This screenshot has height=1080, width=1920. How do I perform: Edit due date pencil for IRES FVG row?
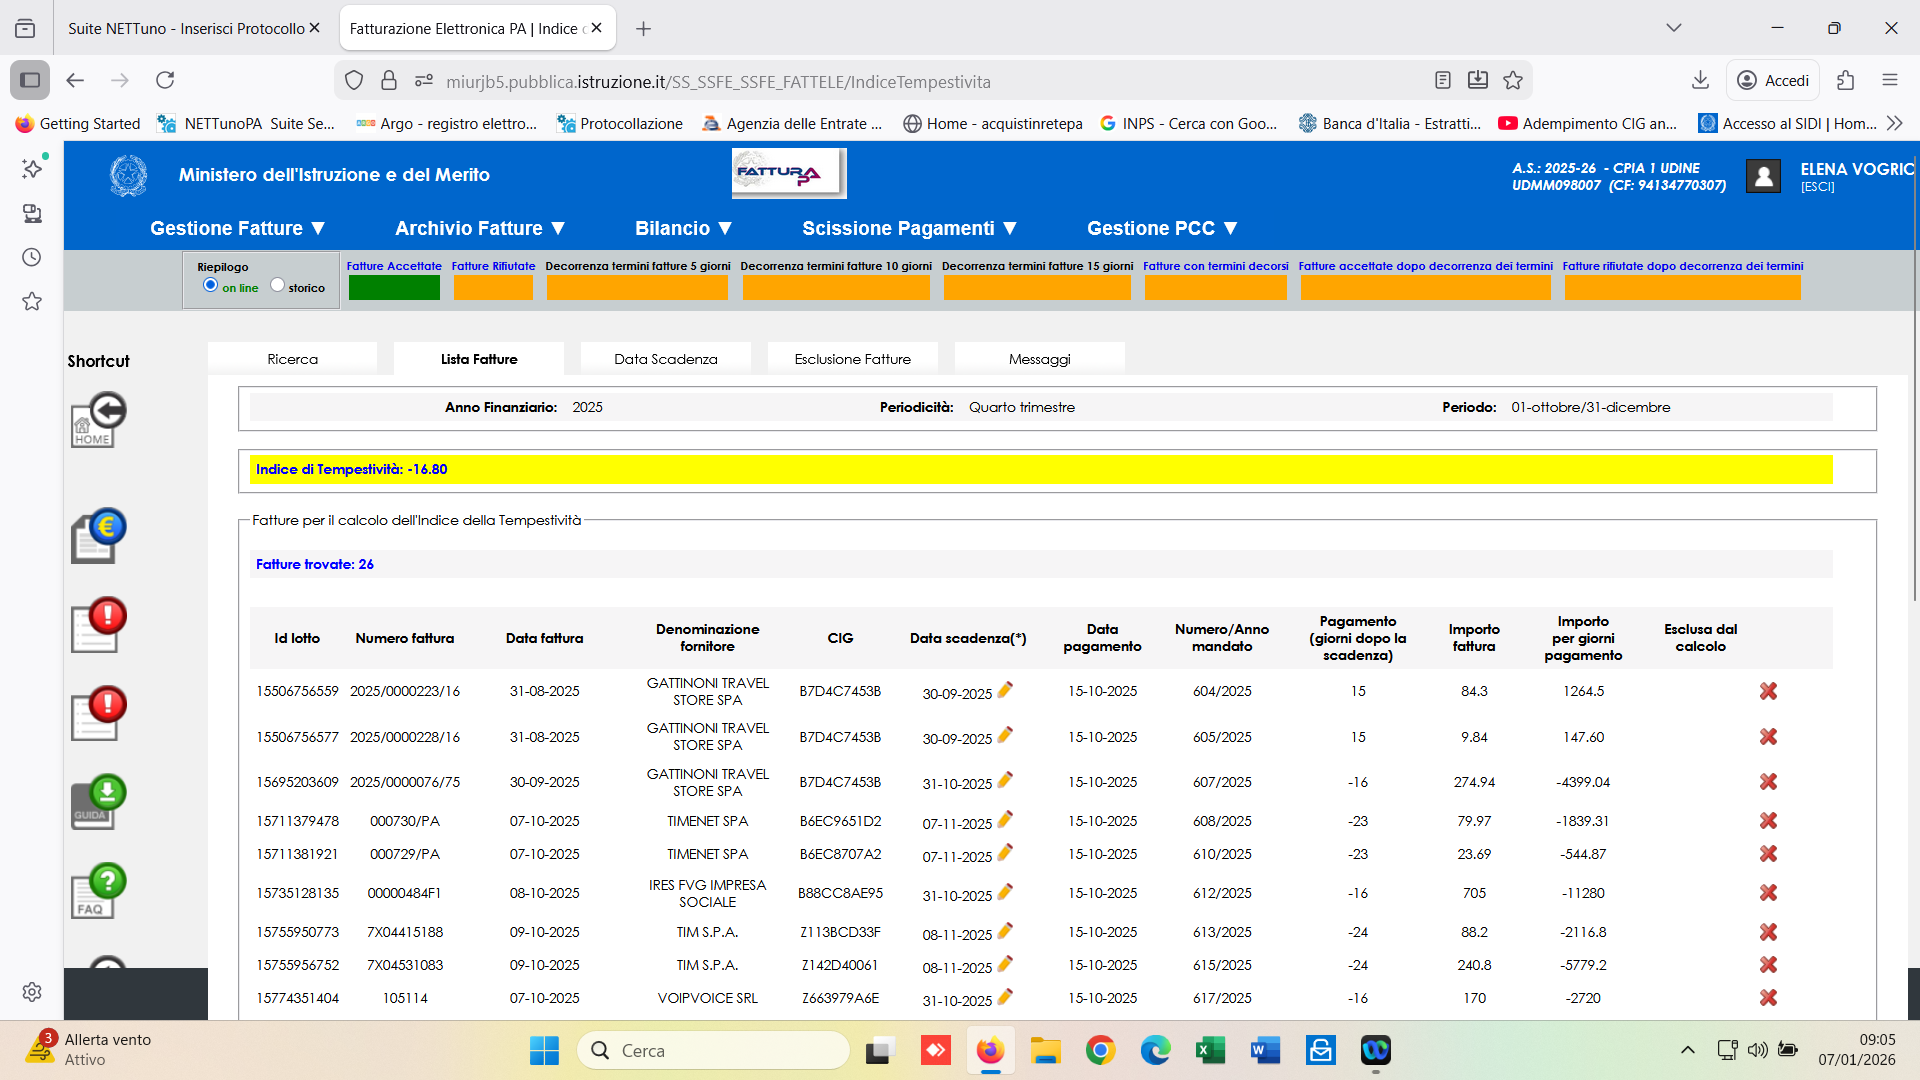point(1005,891)
